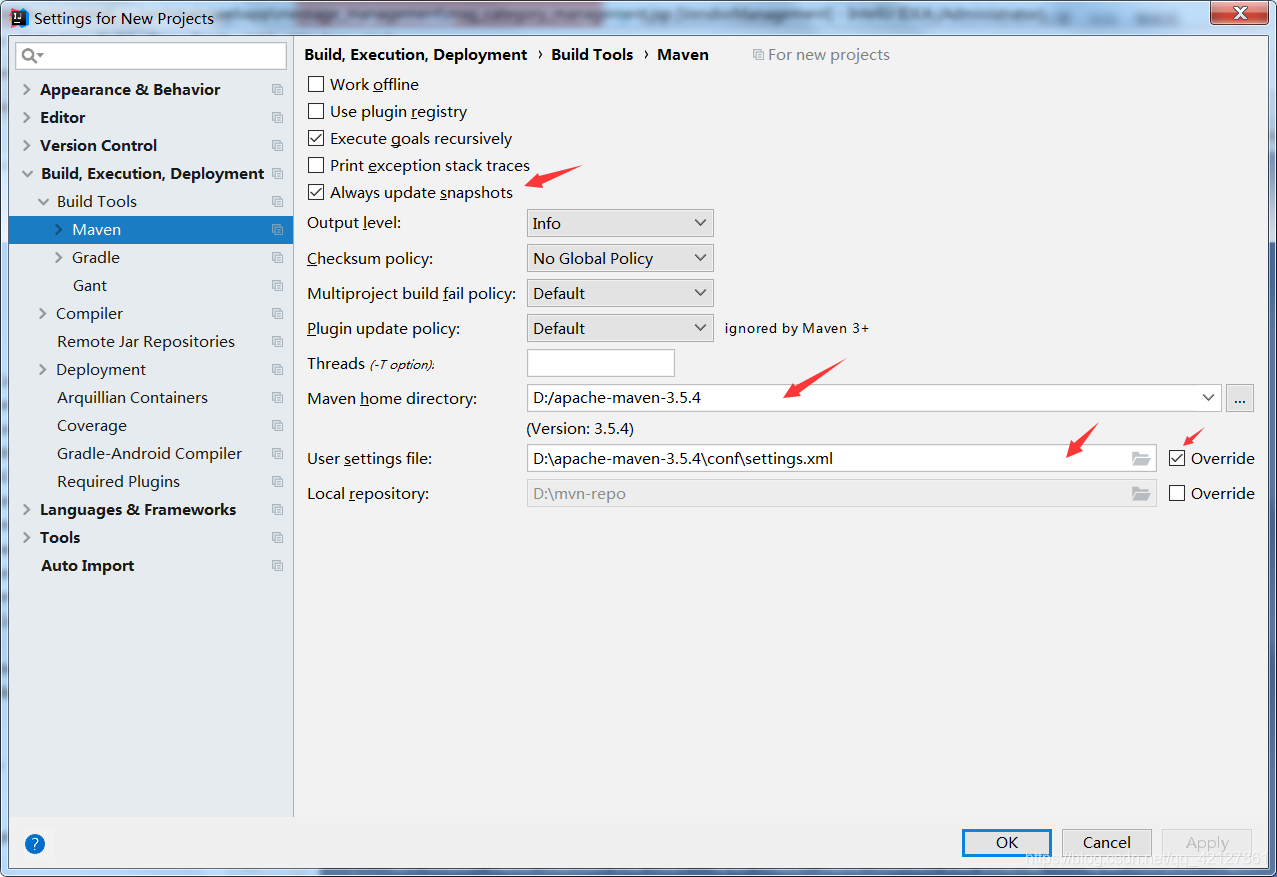Click the project-level copy icon beside Maven
Screen dimensions: 1277x877
pyautogui.click(x=277, y=230)
